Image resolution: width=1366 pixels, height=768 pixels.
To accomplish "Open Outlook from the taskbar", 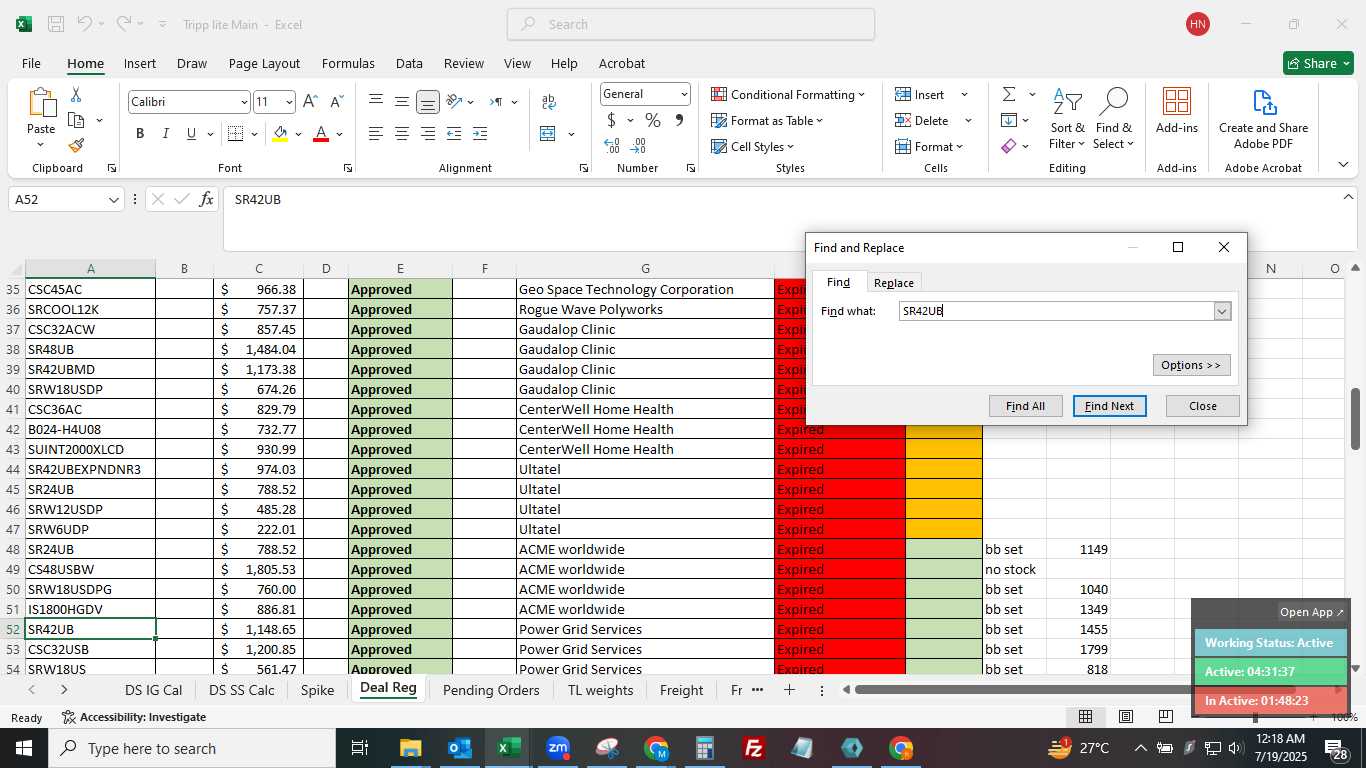I will tap(459, 748).
